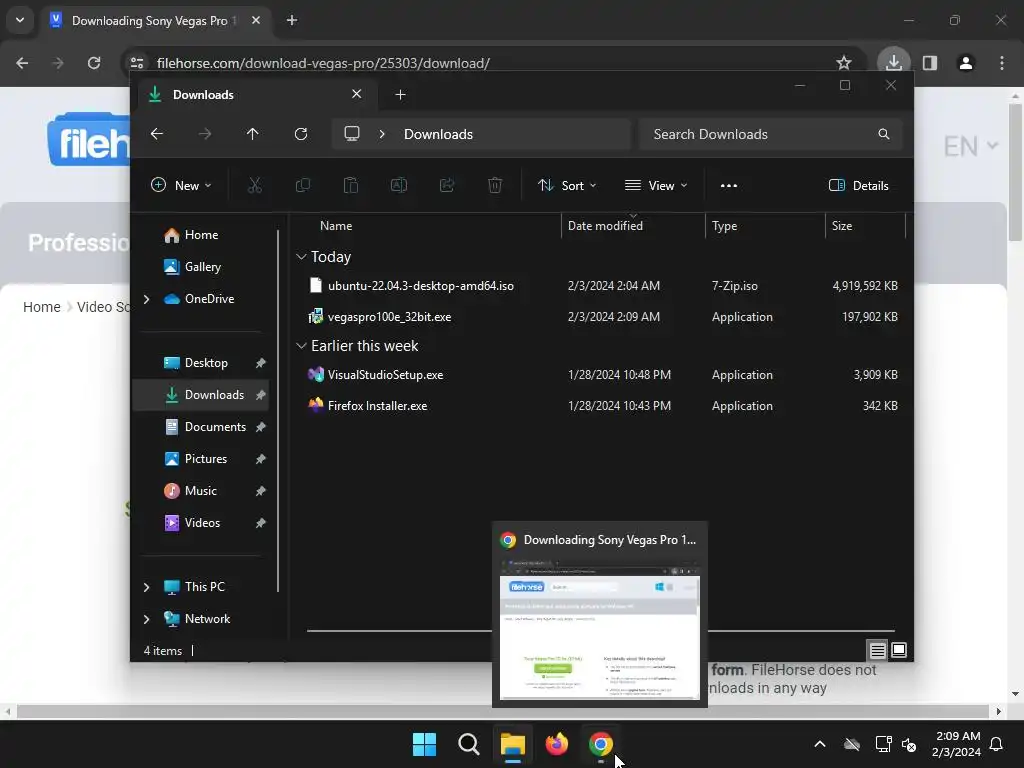This screenshot has width=1024, height=768.
Task: Switch to large thumbnails view icon at bottom right
Action: (x=899, y=650)
